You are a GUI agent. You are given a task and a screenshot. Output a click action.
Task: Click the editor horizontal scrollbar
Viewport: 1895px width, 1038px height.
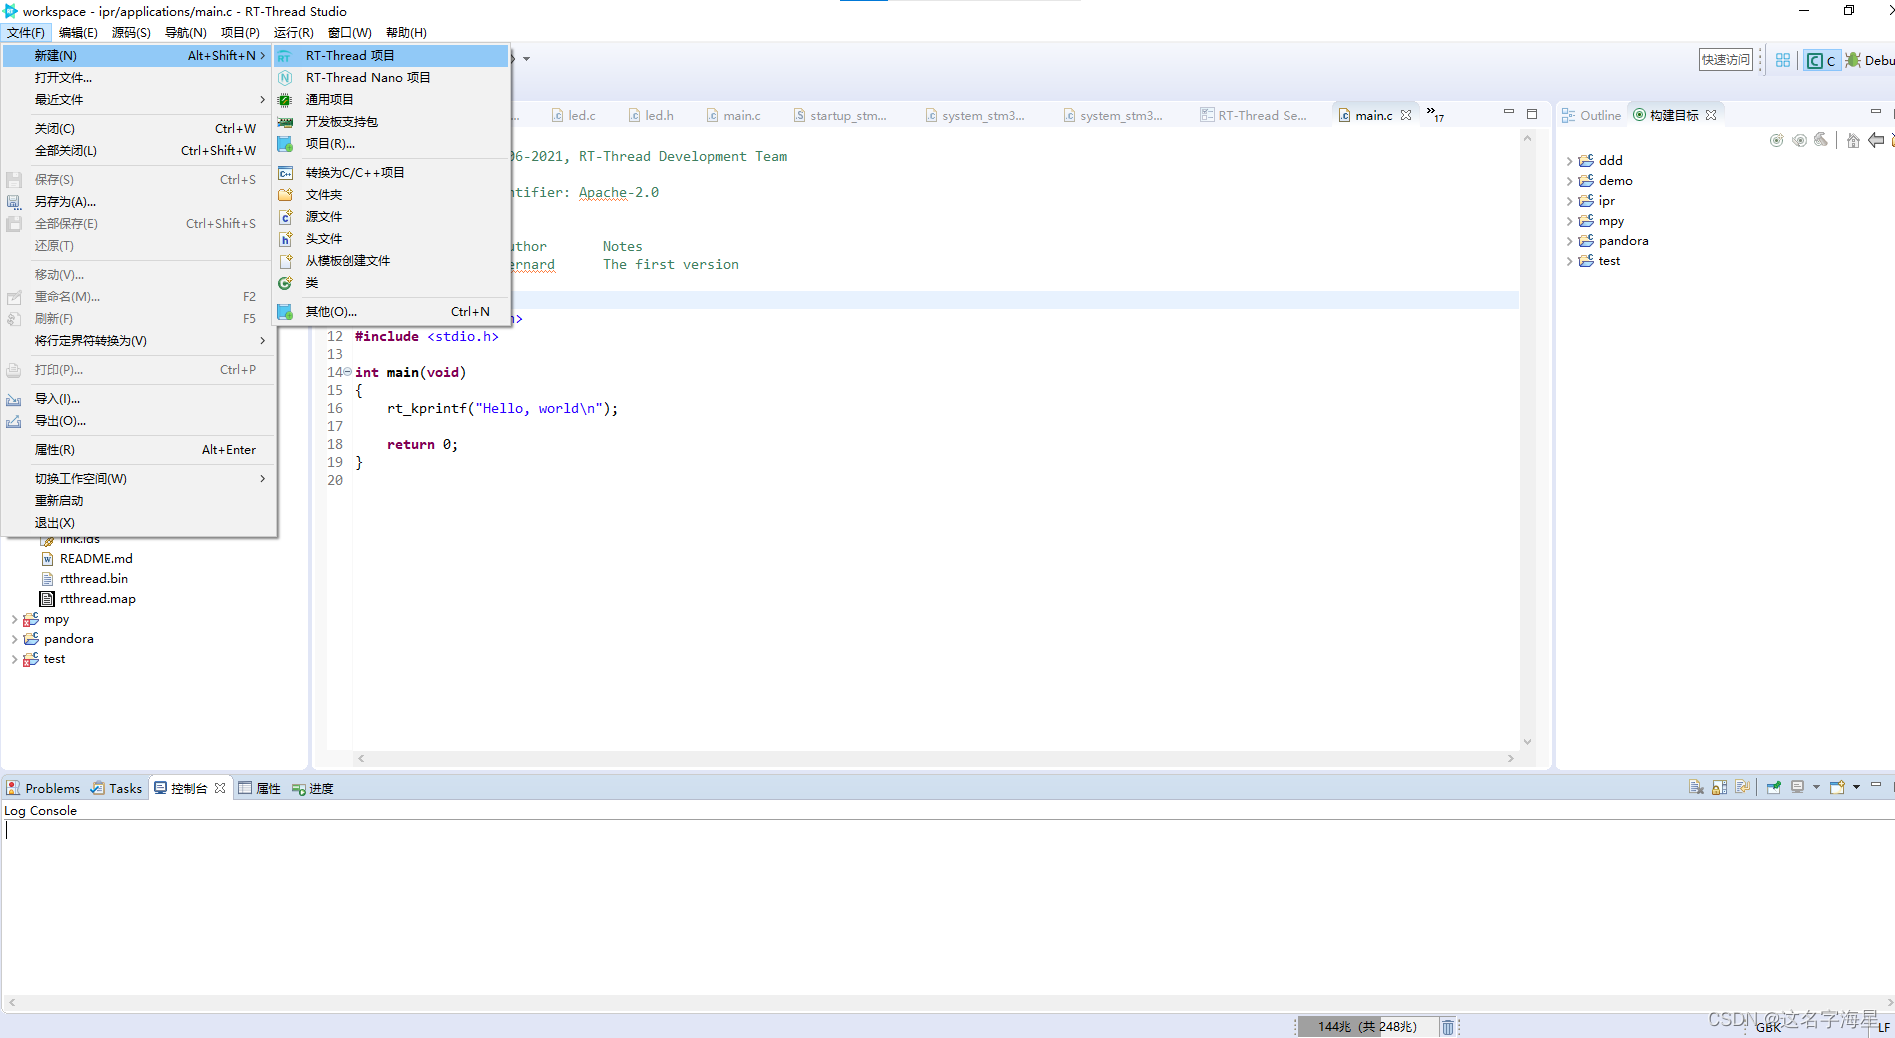[x=935, y=759]
